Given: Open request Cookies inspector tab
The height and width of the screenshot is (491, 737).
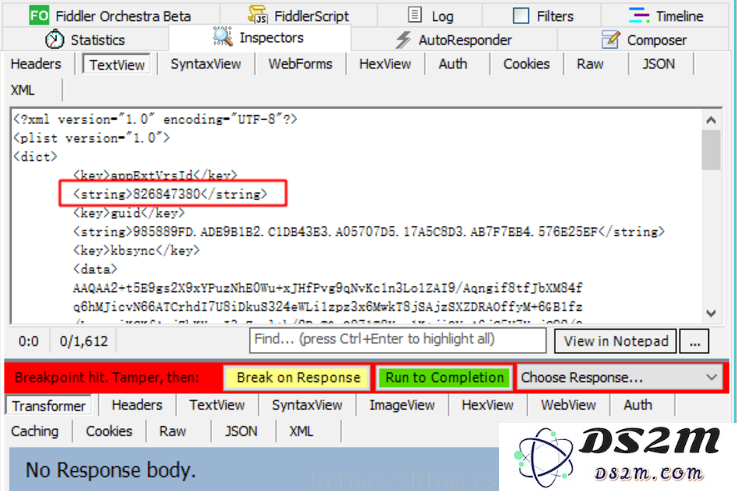Looking at the screenshot, I should pyautogui.click(x=526, y=64).
